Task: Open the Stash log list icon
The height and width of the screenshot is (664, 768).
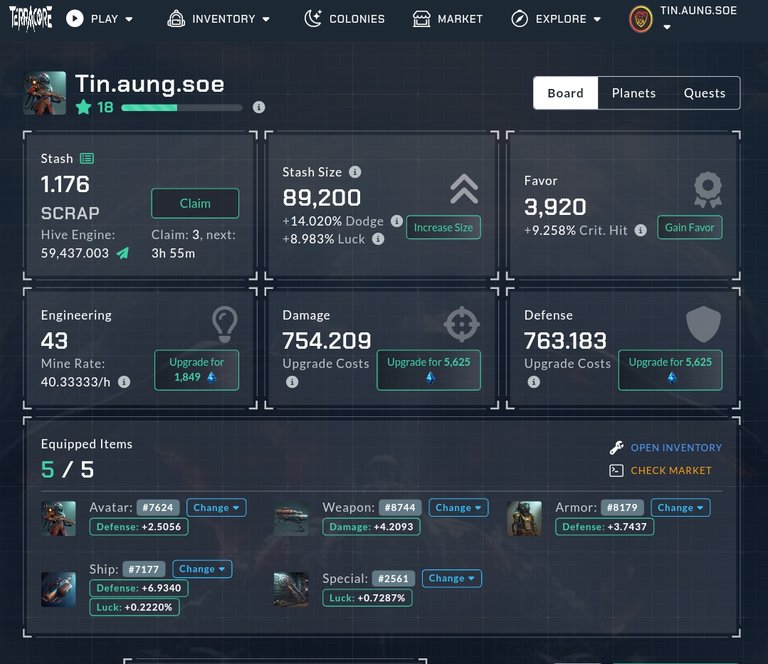Action: coord(87,158)
